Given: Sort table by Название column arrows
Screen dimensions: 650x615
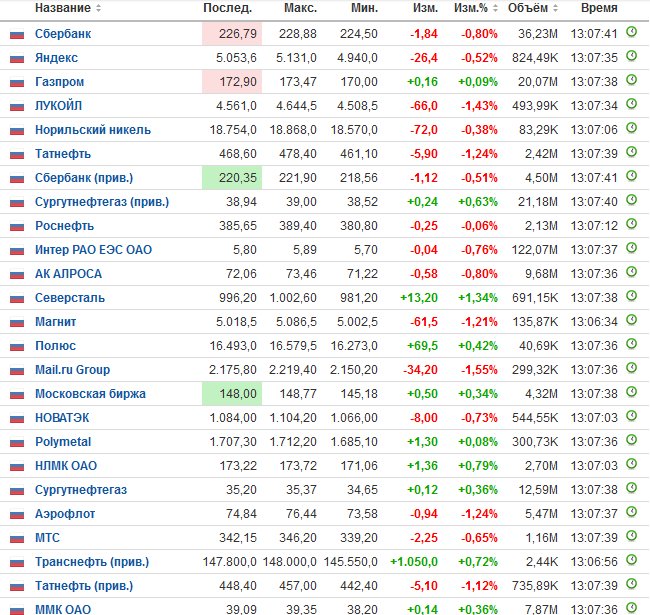Looking at the screenshot, I should tap(98, 8).
